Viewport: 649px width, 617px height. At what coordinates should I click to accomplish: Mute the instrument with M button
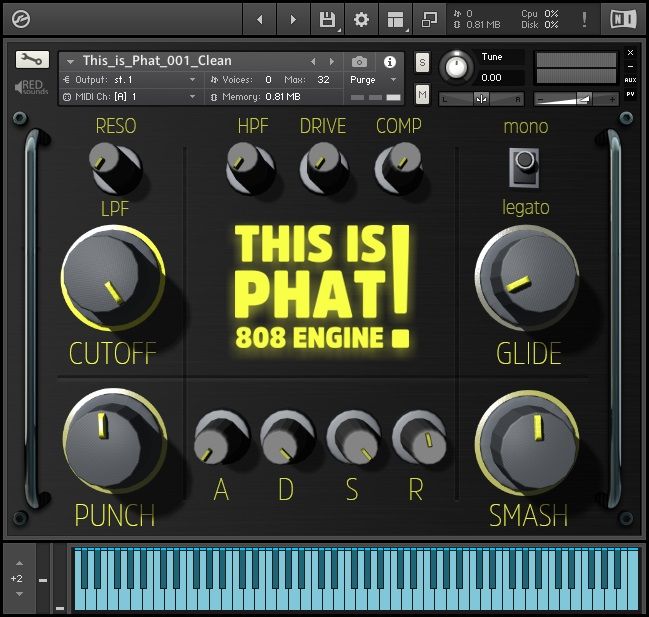click(x=422, y=94)
